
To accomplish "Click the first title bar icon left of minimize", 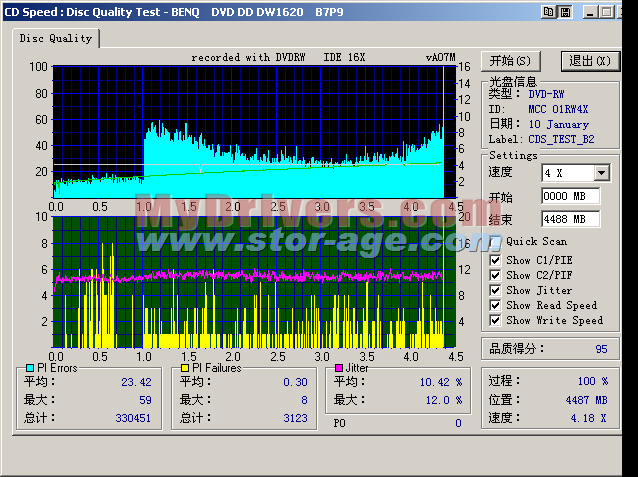I will click(x=548, y=11).
